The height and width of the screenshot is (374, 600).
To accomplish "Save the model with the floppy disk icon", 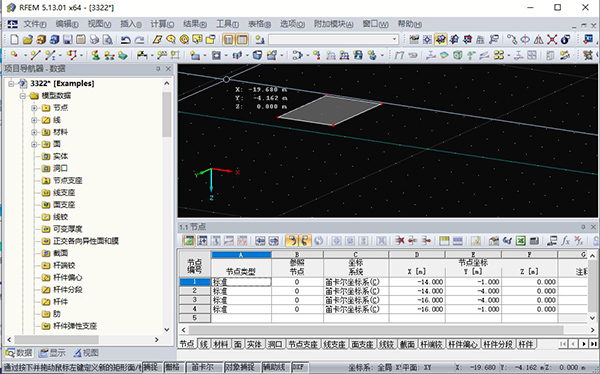I will (68, 39).
